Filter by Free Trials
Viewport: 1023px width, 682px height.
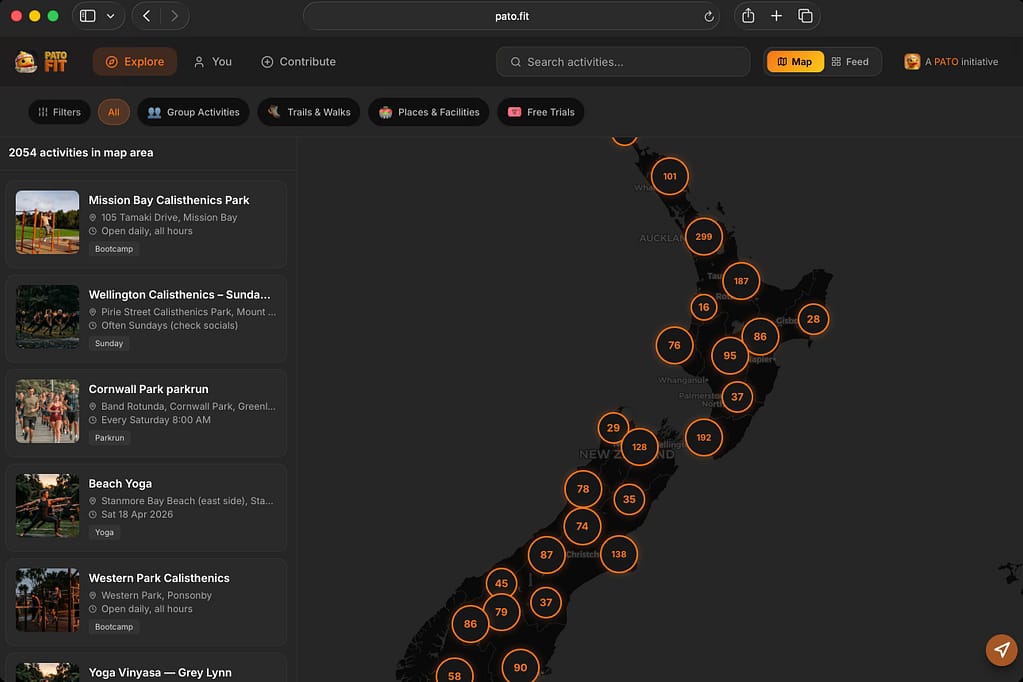click(x=541, y=112)
